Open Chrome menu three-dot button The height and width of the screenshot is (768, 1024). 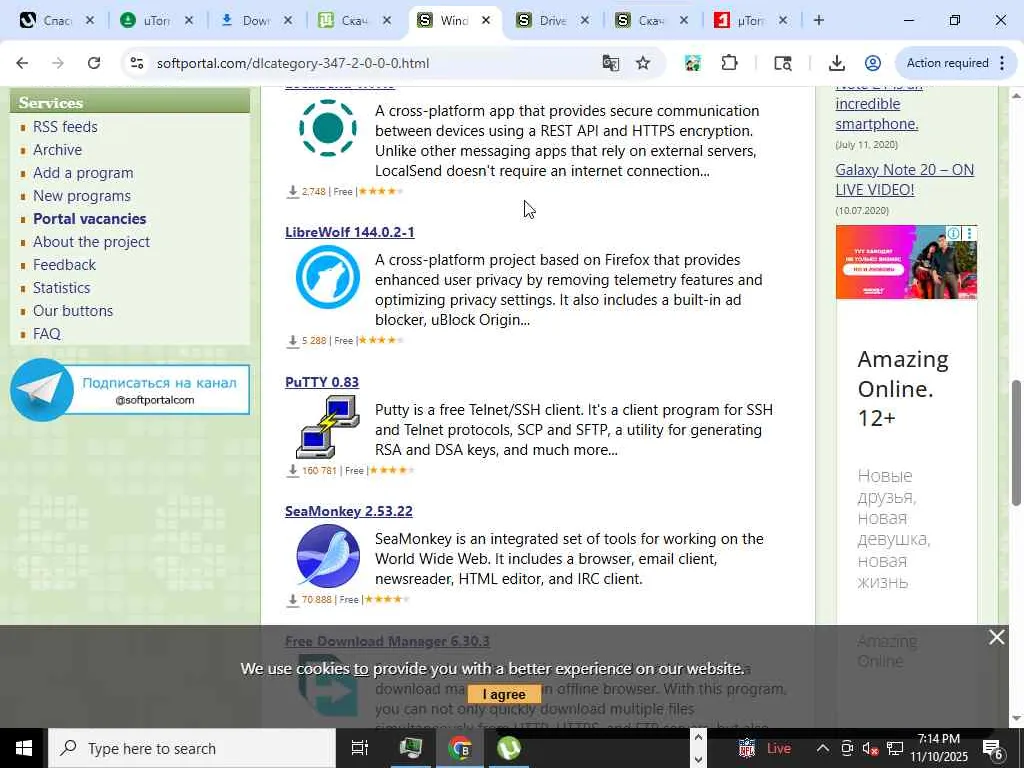[1002, 63]
